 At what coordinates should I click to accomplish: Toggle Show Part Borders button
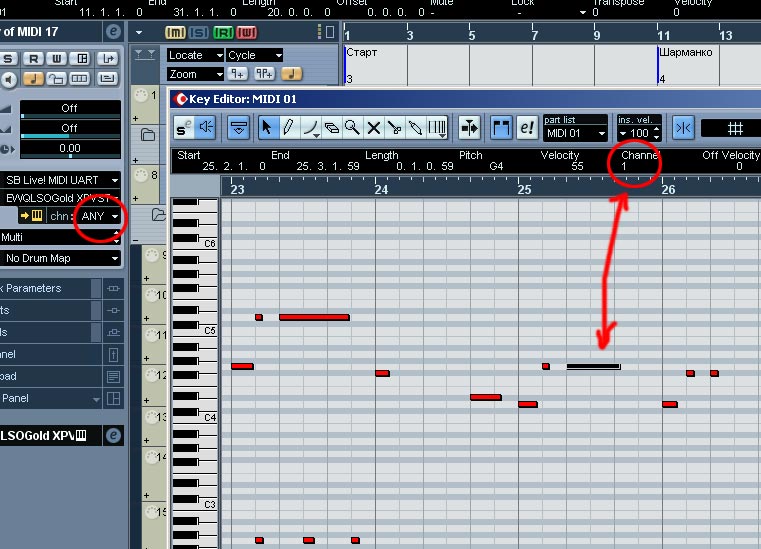pyautogui.click(x=501, y=128)
